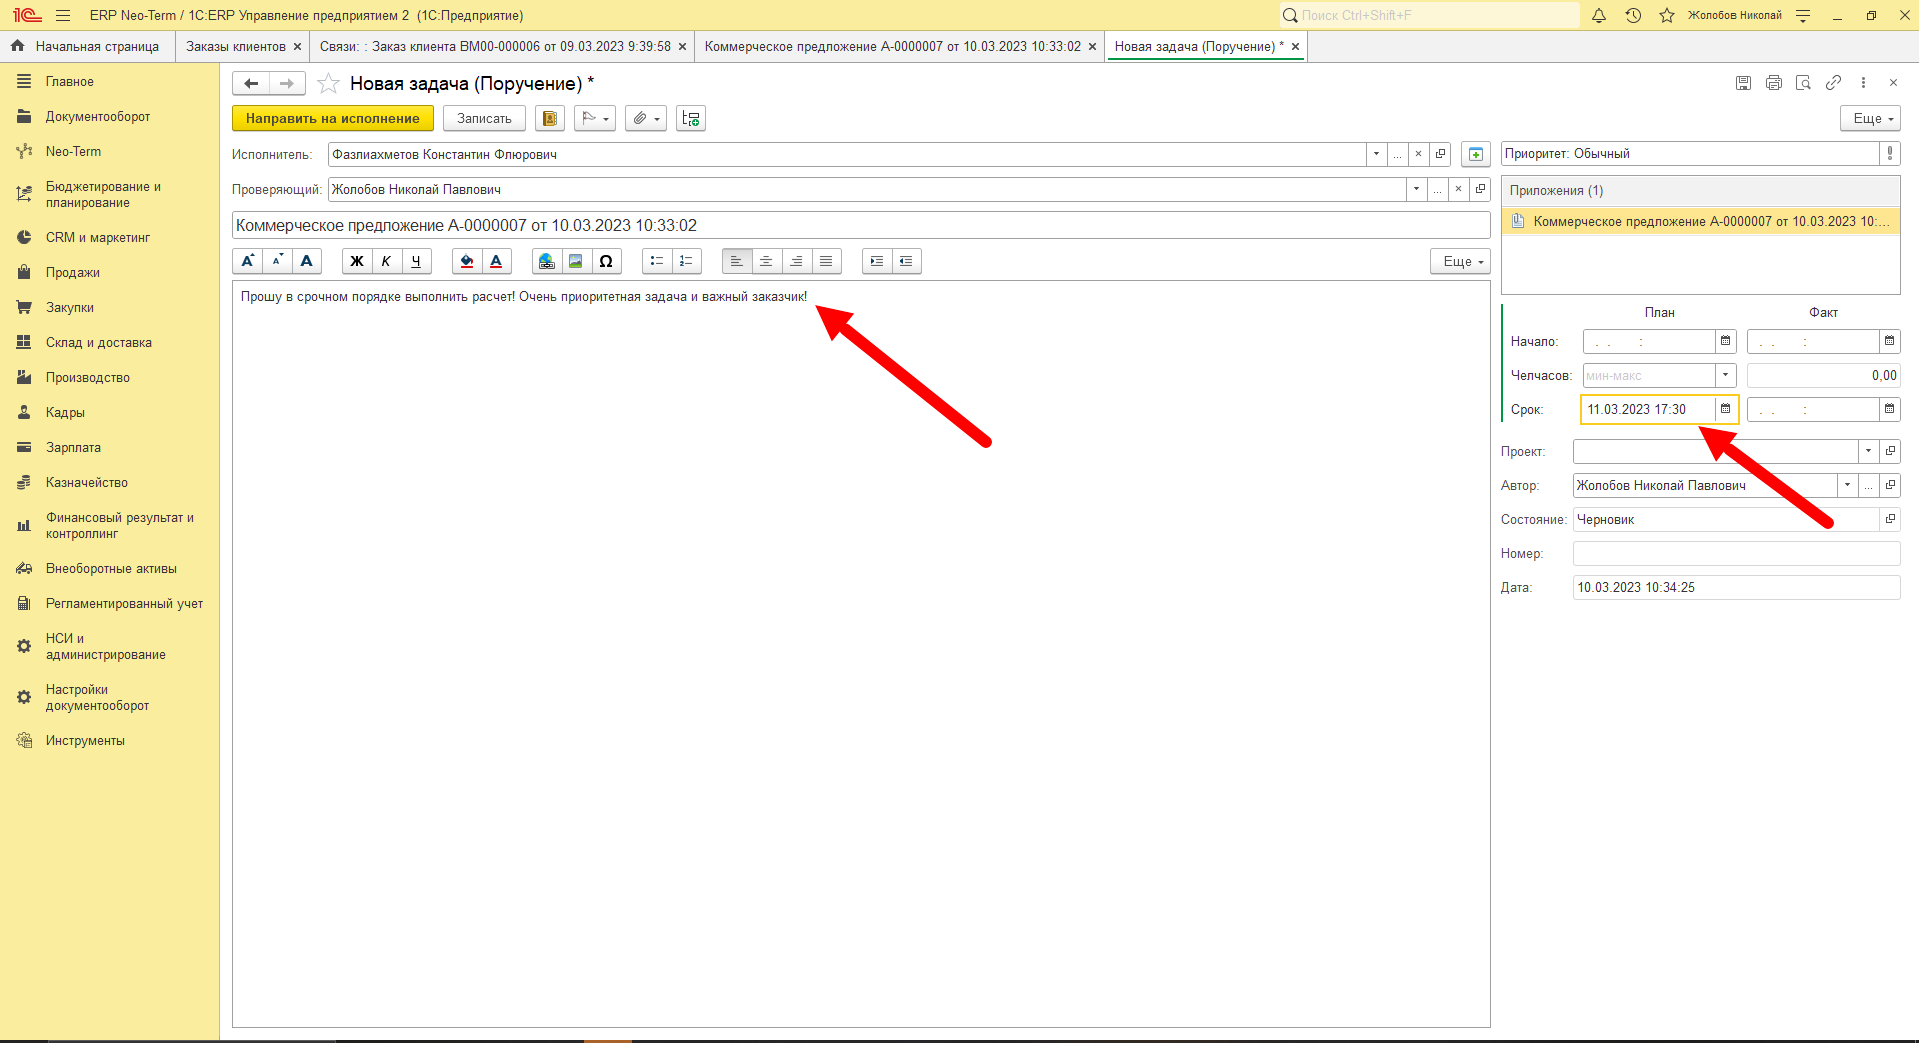Expand the Исполнитель dropdown list
Image resolution: width=1919 pixels, height=1043 pixels.
pyautogui.click(x=1376, y=154)
